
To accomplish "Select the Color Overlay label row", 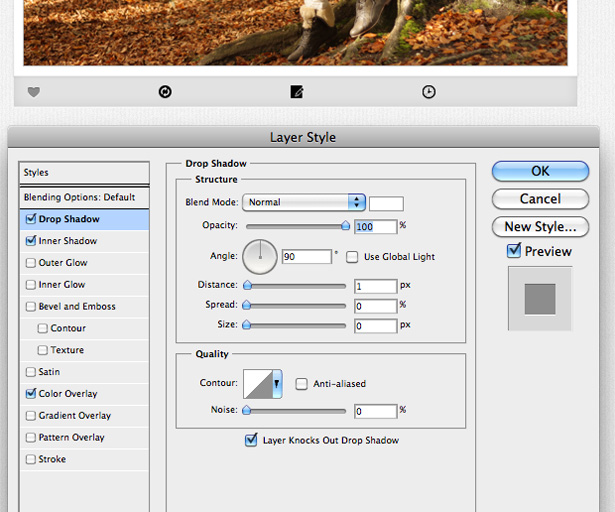I will click(x=84, y=394).
